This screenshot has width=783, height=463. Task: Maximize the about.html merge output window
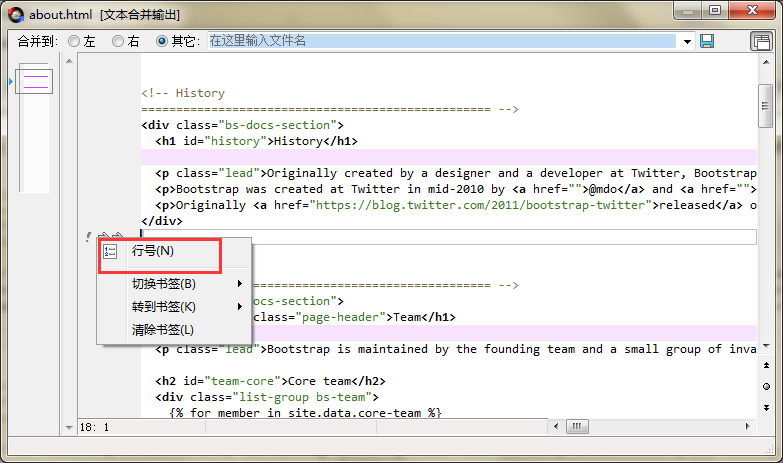pos(715,10)
